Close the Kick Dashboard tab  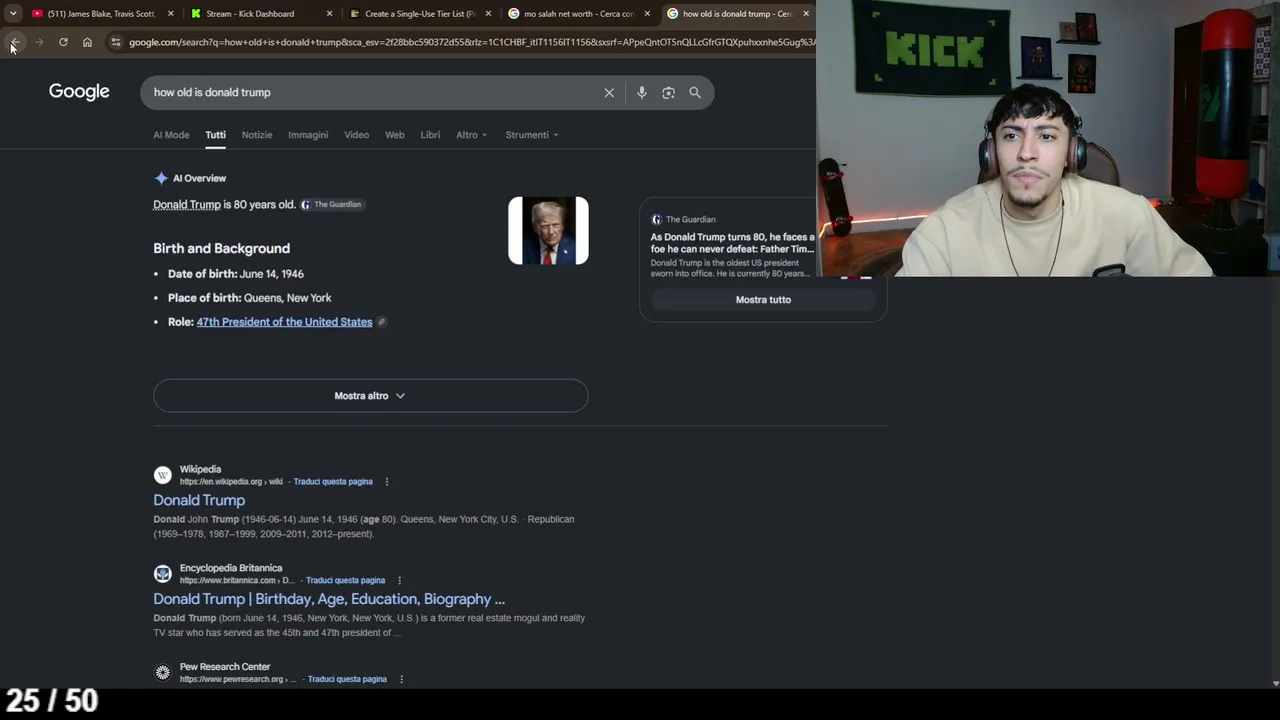329,14
